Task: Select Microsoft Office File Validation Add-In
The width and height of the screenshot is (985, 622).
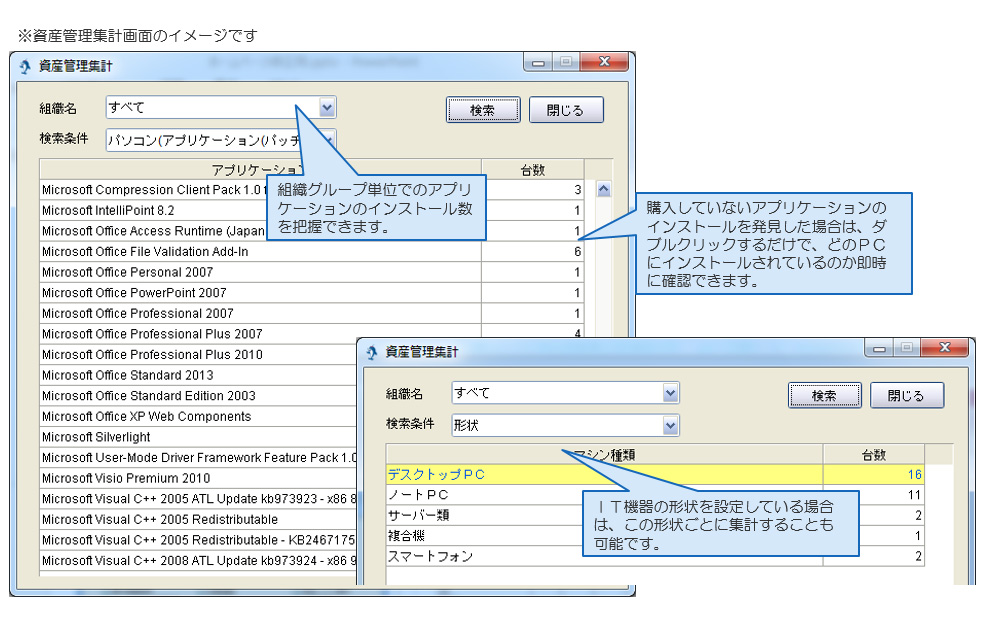Action: pyautogui.click(x=312, y=252)
